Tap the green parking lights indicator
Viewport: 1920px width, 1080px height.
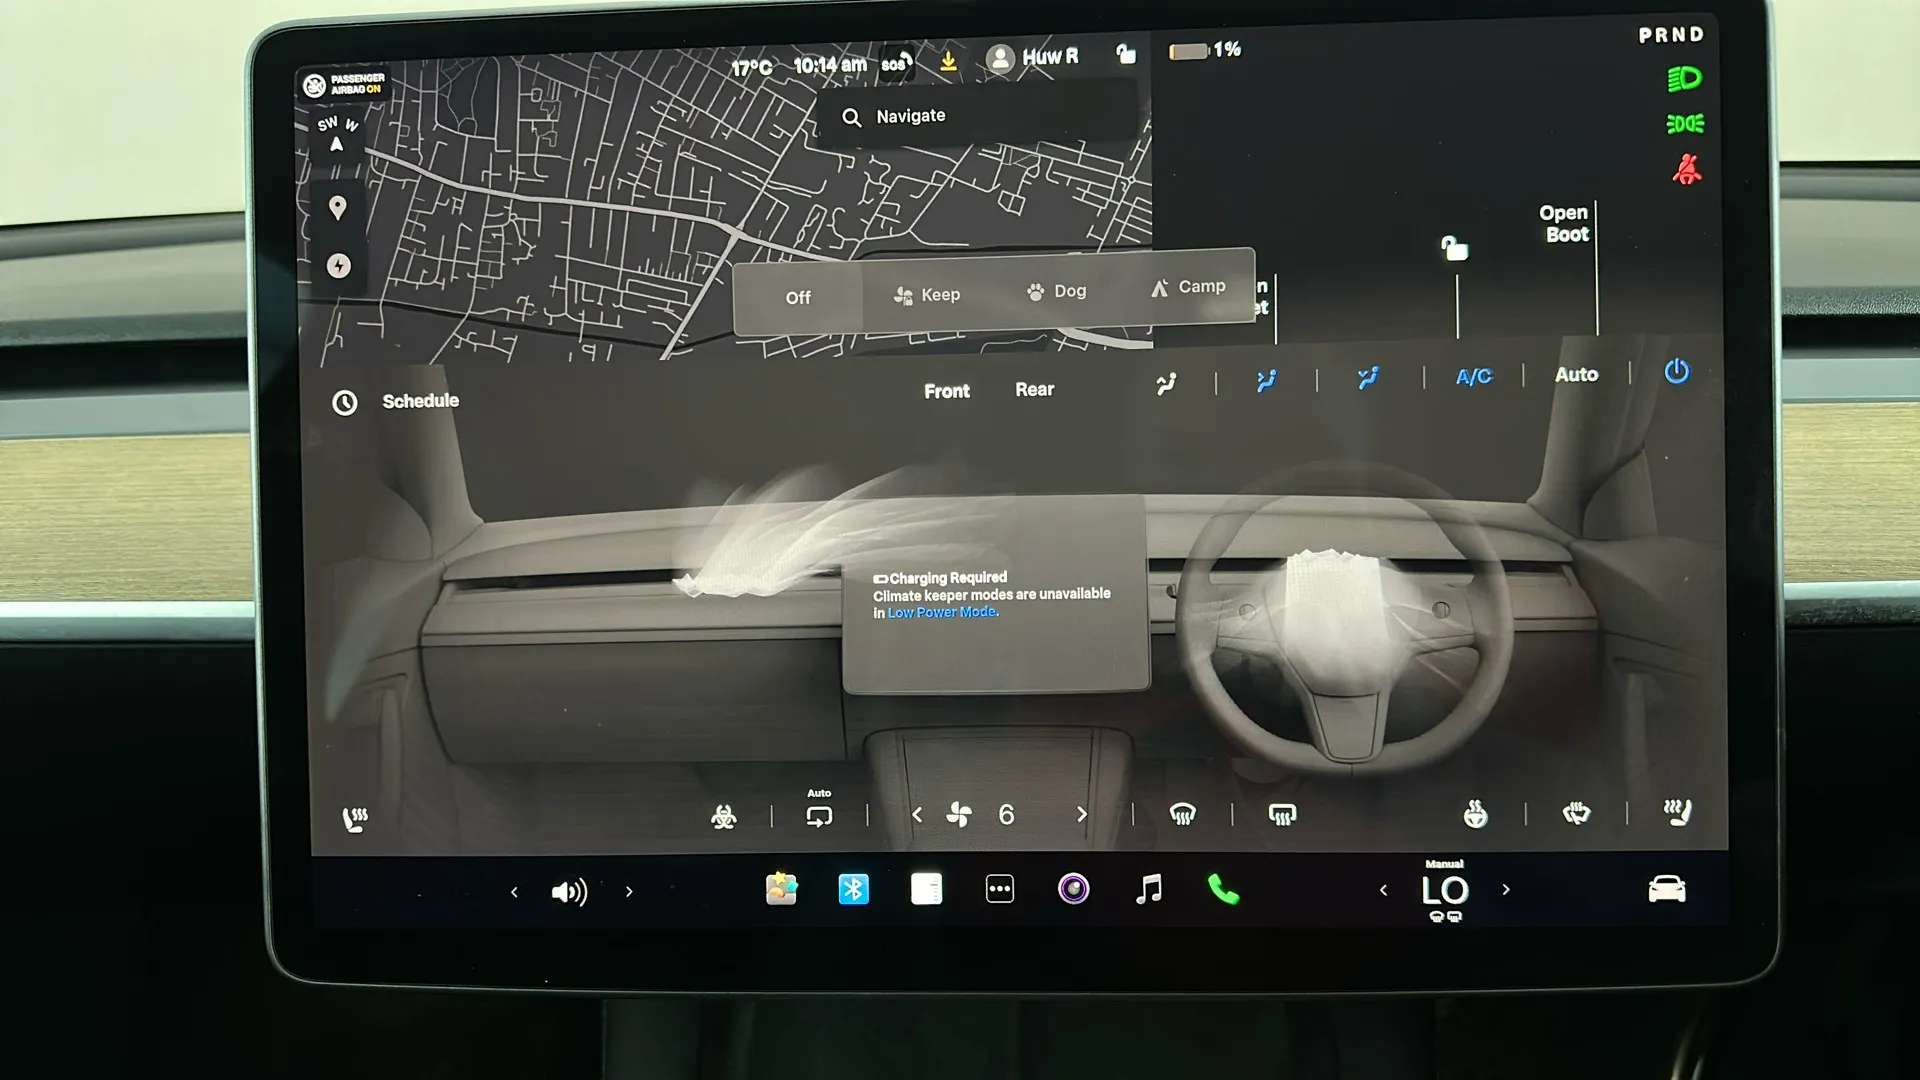[x=1685, y=124]
